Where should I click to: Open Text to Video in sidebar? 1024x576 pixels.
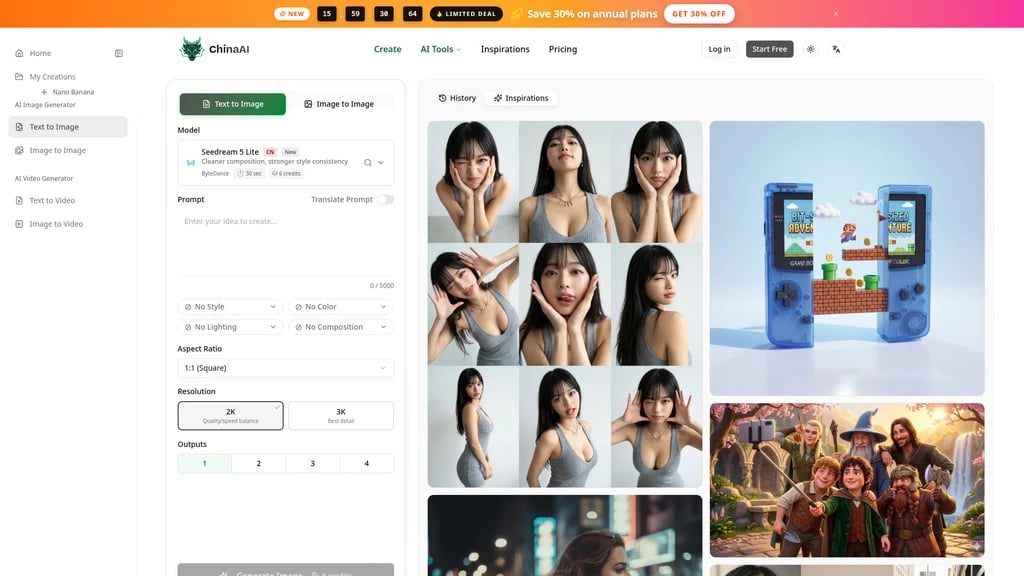click(x=68, y=200)
